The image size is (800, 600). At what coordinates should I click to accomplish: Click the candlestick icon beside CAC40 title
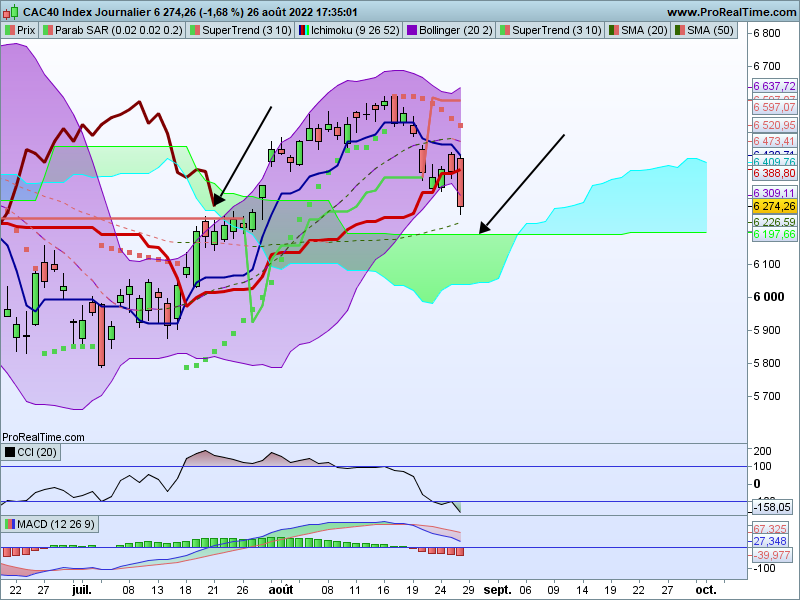click(x=11, y=11)
